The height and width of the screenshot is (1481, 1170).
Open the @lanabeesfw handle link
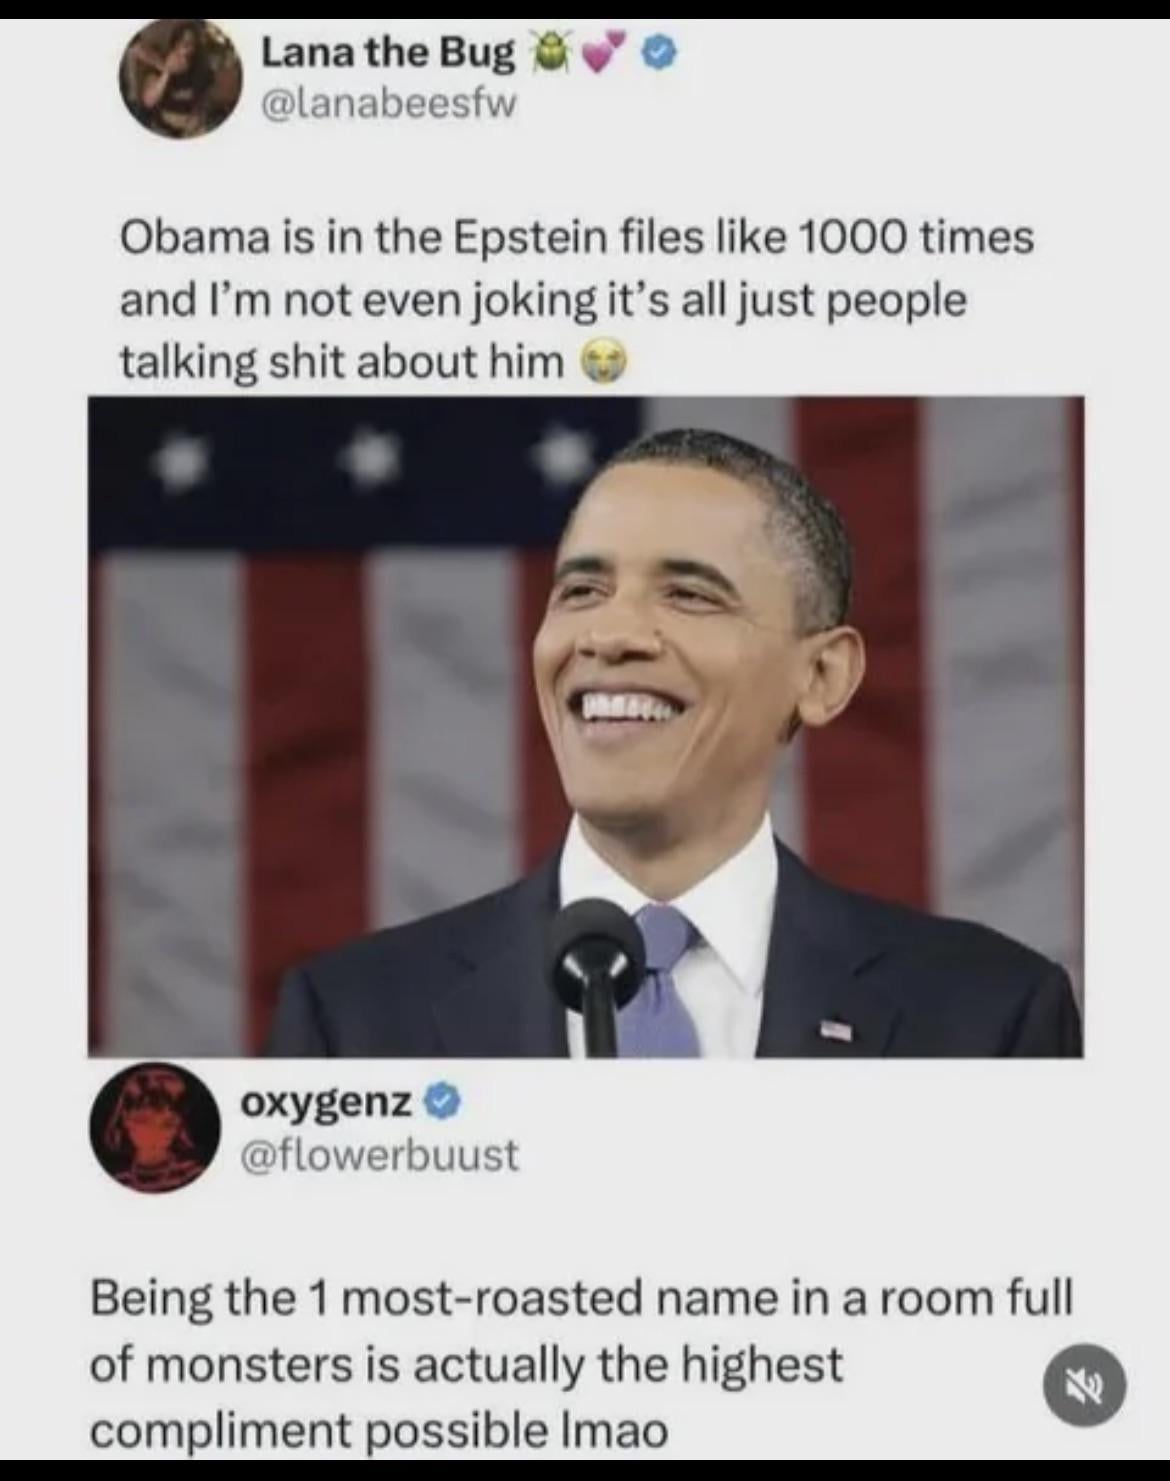pos(389,105)
